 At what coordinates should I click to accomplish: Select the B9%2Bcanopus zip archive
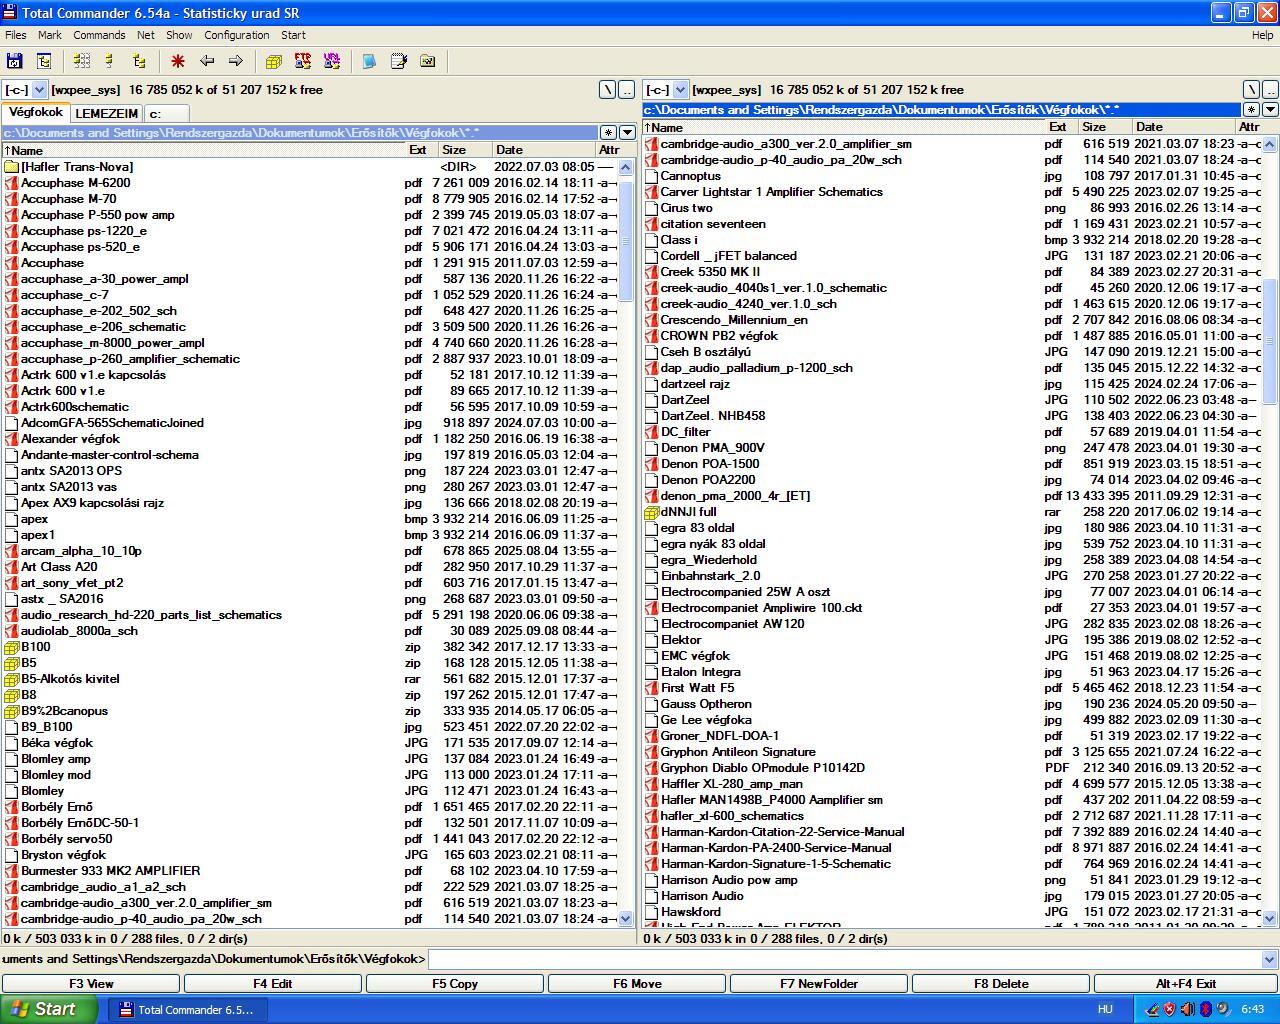click(309, 711)
